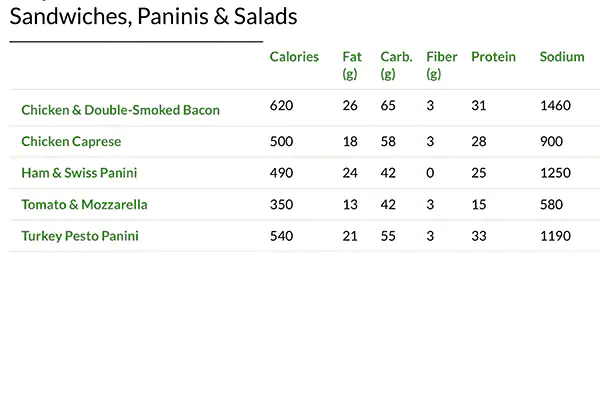Image resolution: width=600 pixels, height=404 pixels.
Task: Click the Fat (g) column header
Action: tap(351, 65)
